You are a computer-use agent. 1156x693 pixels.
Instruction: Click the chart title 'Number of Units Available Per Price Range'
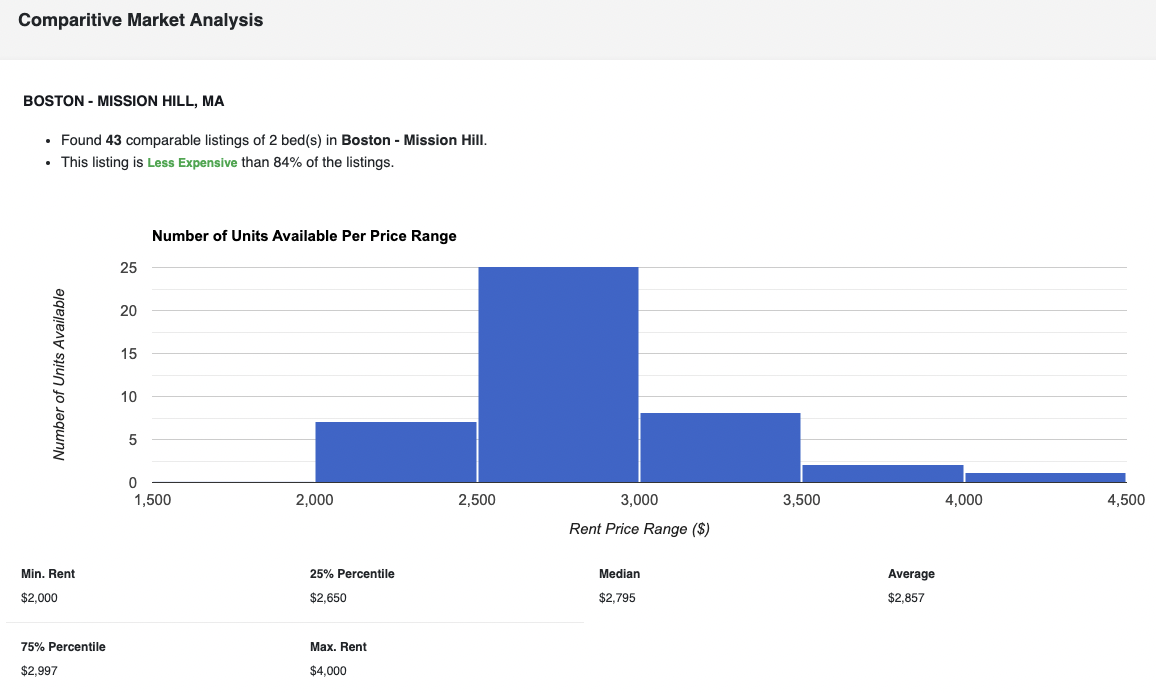(304, 236)
